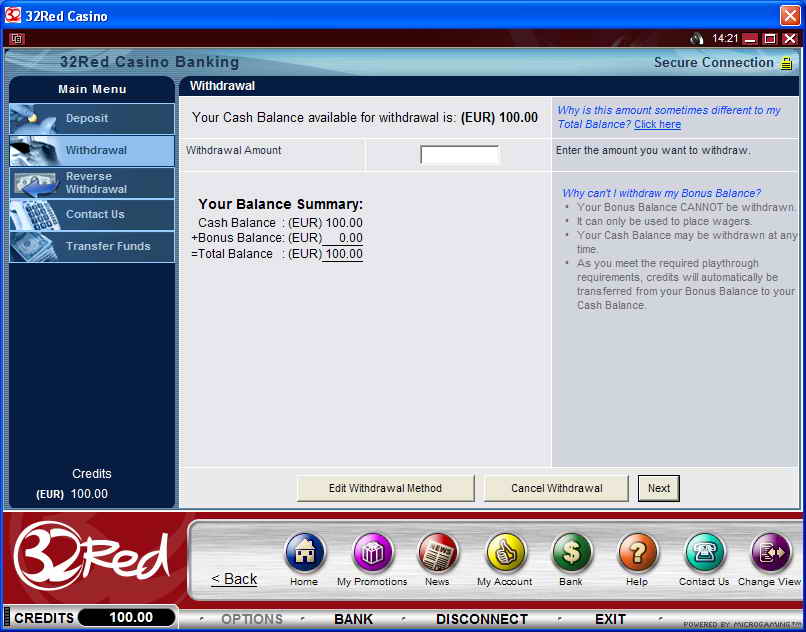Click the inner dark-bar close button
The image size is (806, 632).
coord(790,39)
